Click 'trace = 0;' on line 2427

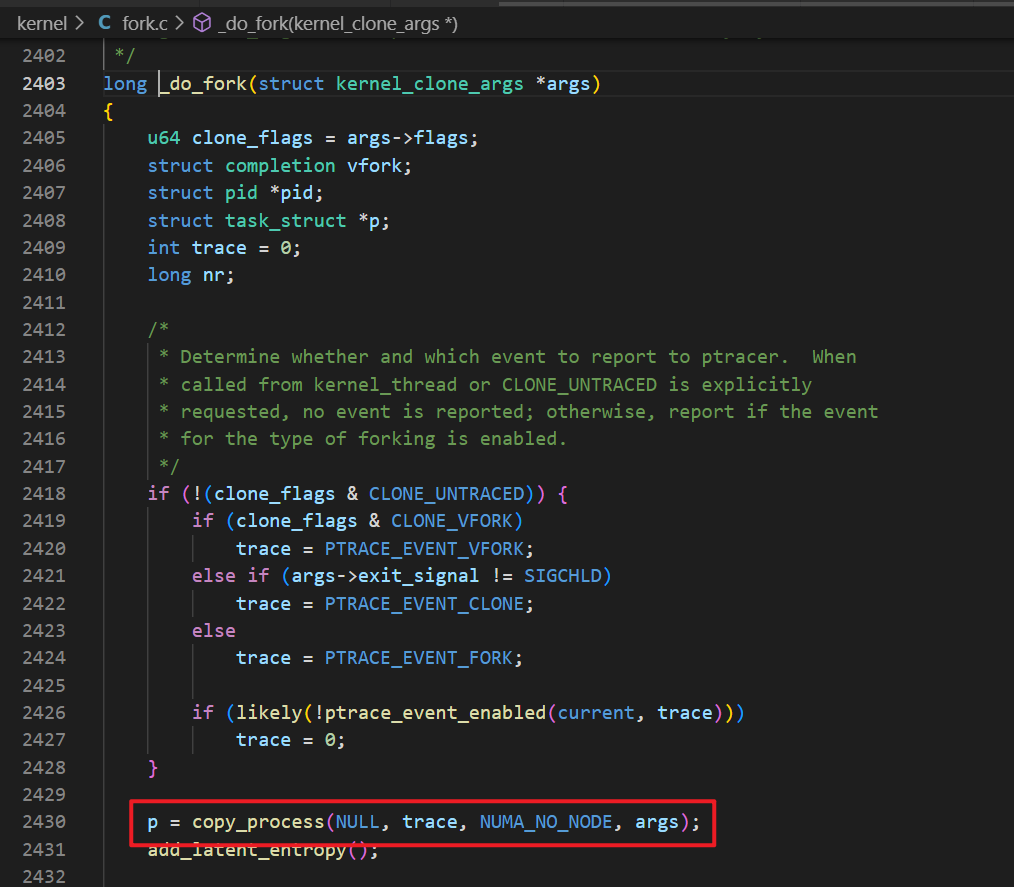point(290,740)
